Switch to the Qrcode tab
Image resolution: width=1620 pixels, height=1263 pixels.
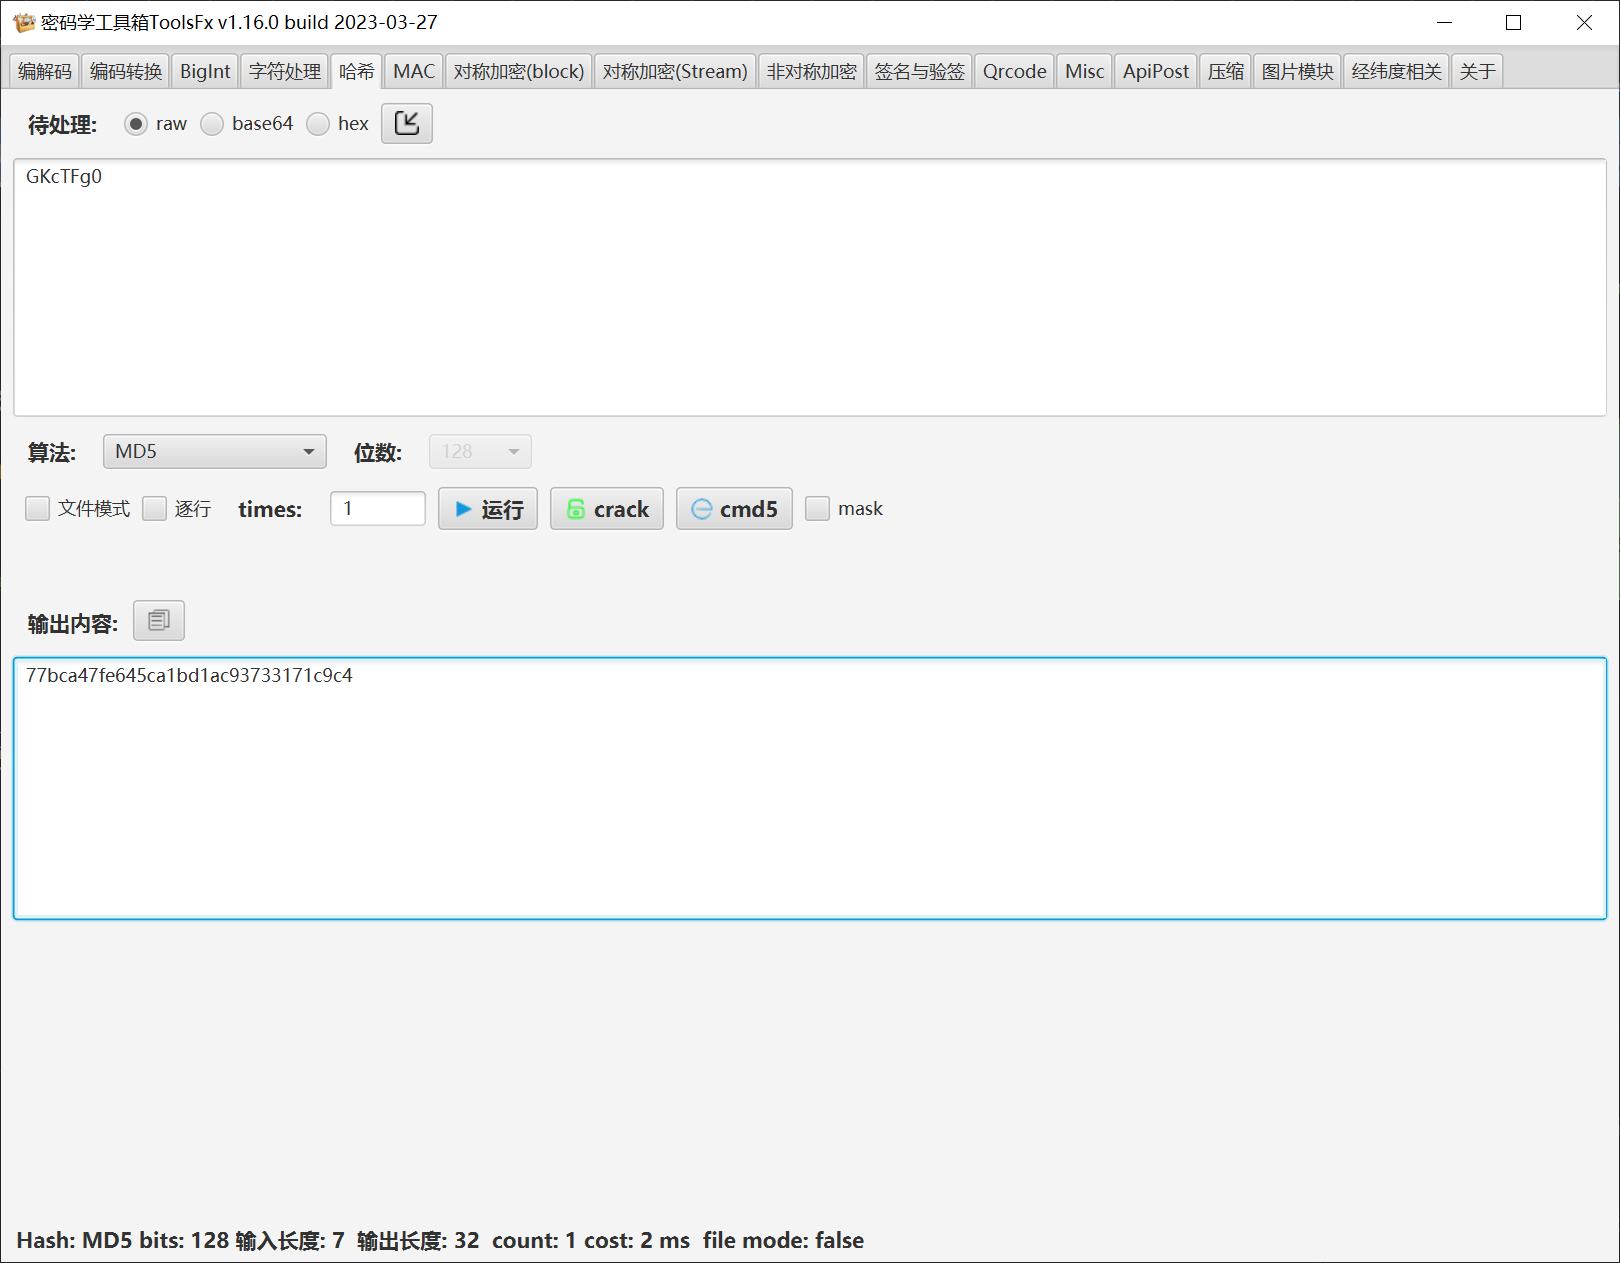click(1015, 71)
